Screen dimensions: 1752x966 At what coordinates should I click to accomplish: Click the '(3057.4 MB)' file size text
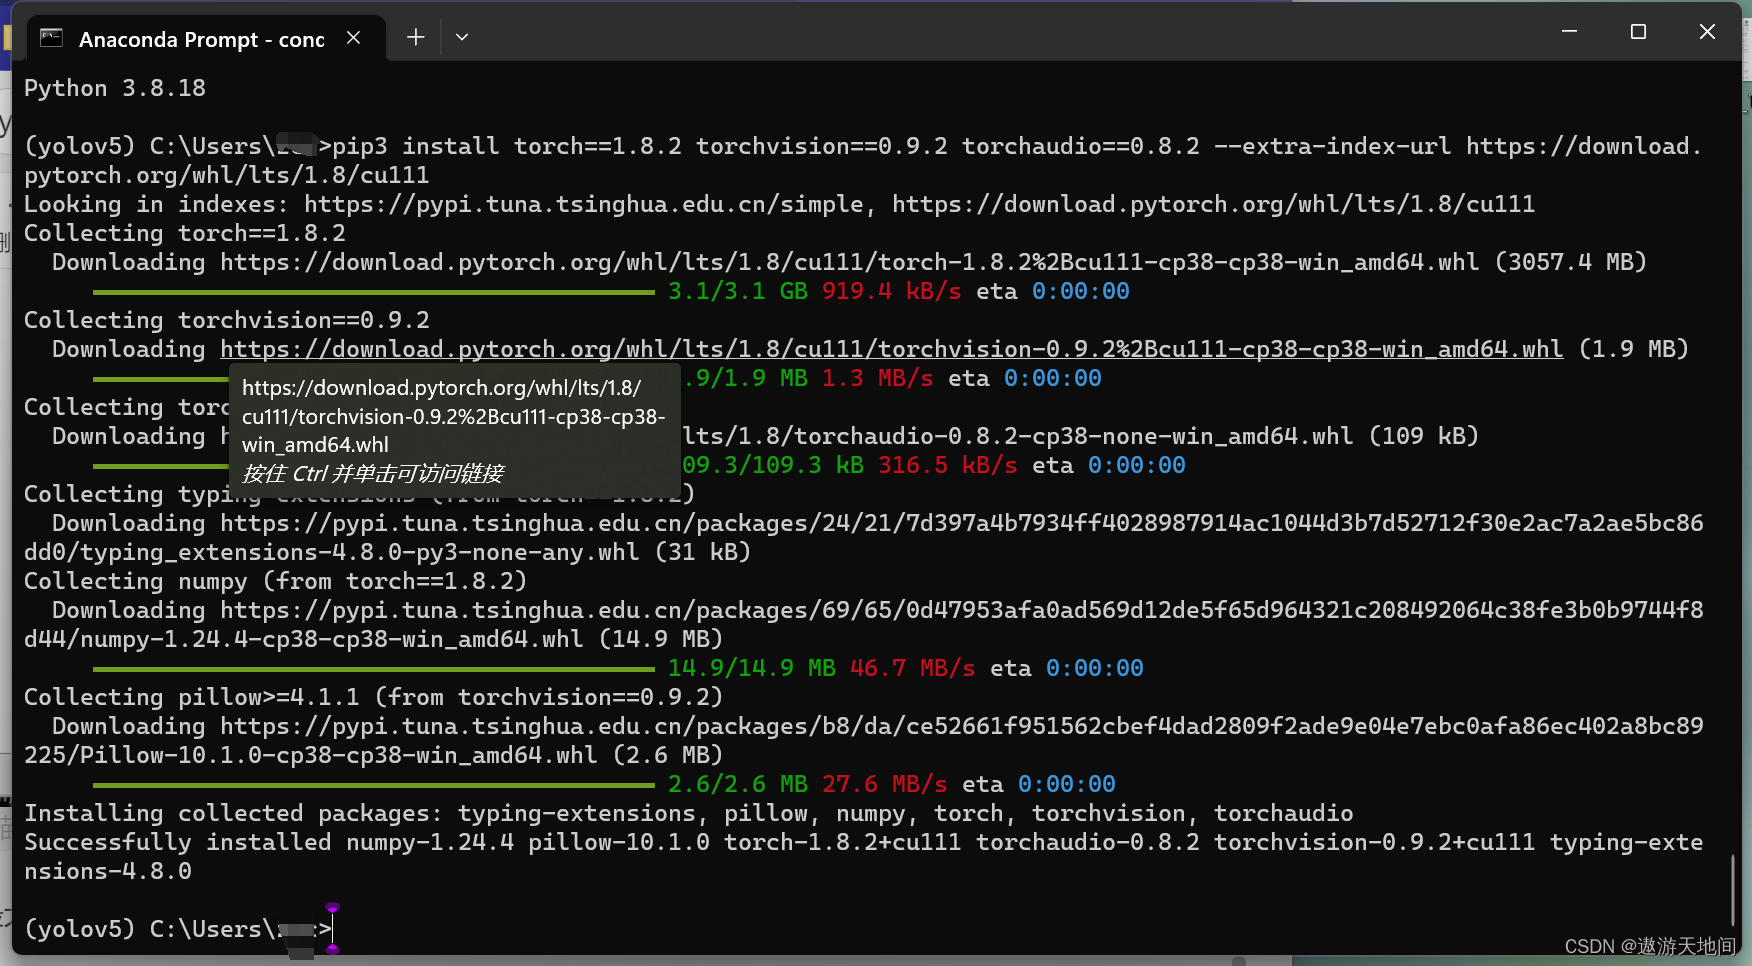point(1570,262)
